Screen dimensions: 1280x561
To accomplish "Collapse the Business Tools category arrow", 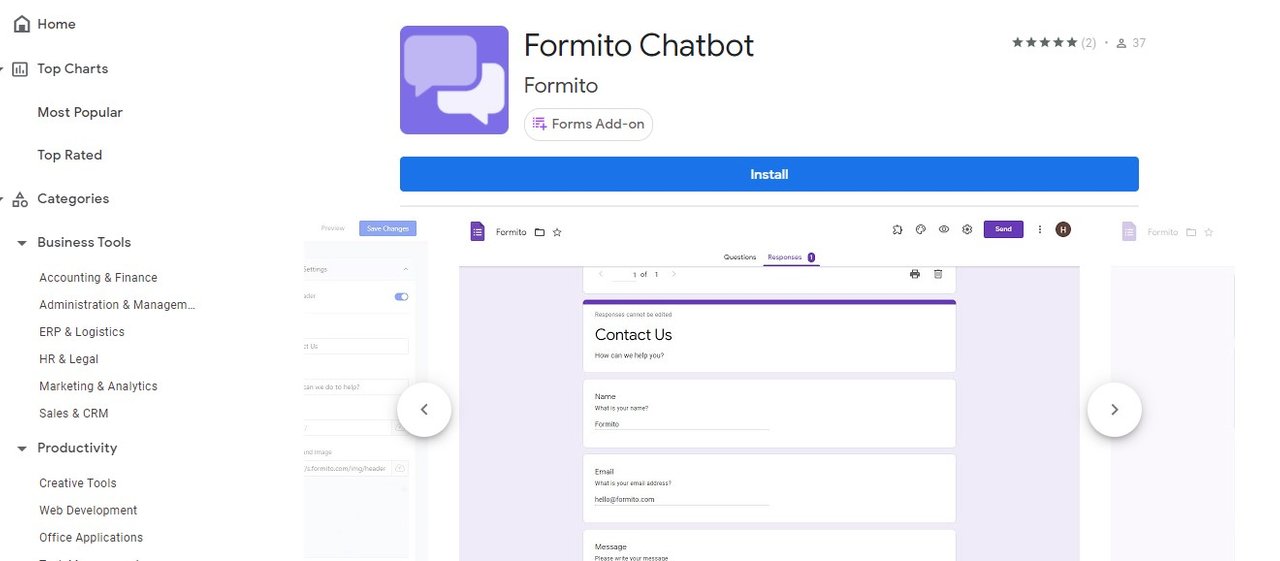I will pos(22,243).
